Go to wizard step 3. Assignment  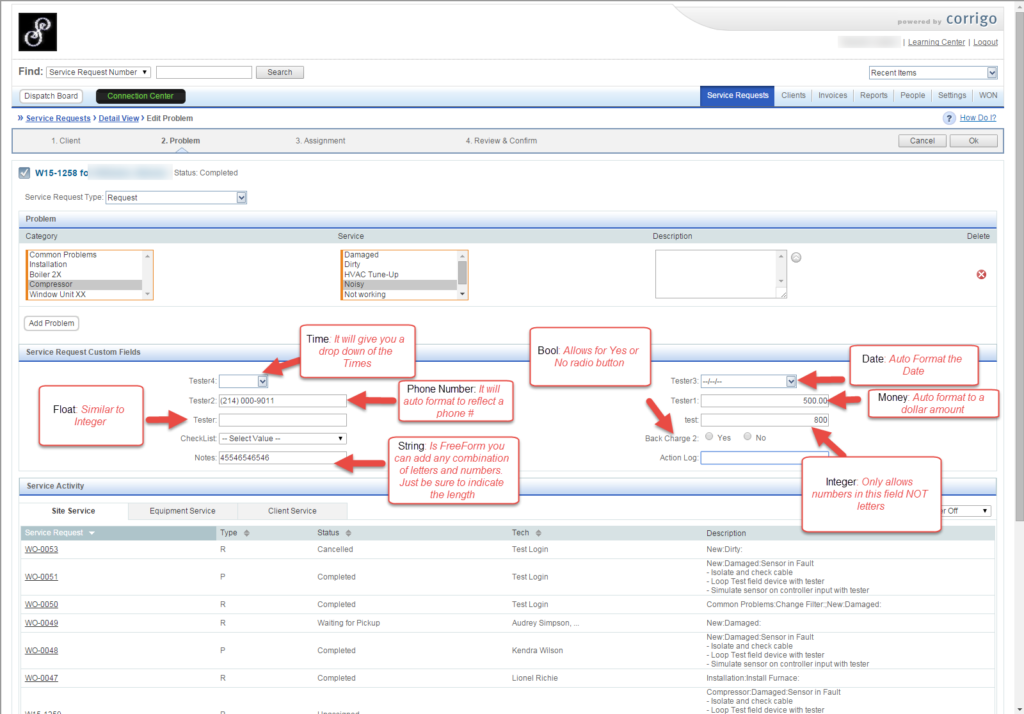[x=320, y=141]
